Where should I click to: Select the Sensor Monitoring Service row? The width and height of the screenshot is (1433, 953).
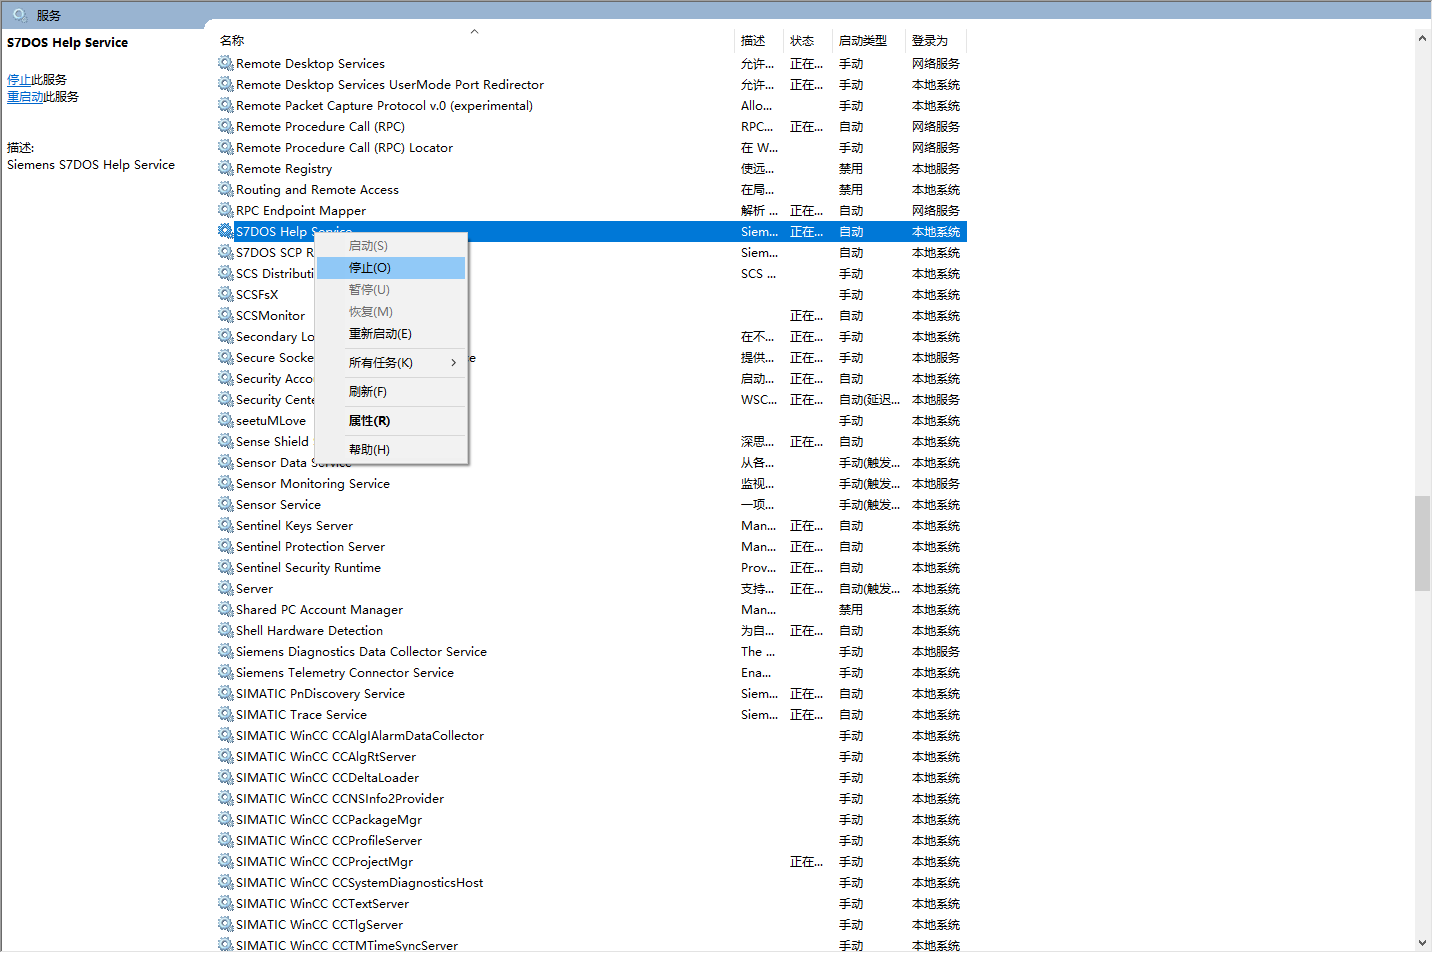312,484
